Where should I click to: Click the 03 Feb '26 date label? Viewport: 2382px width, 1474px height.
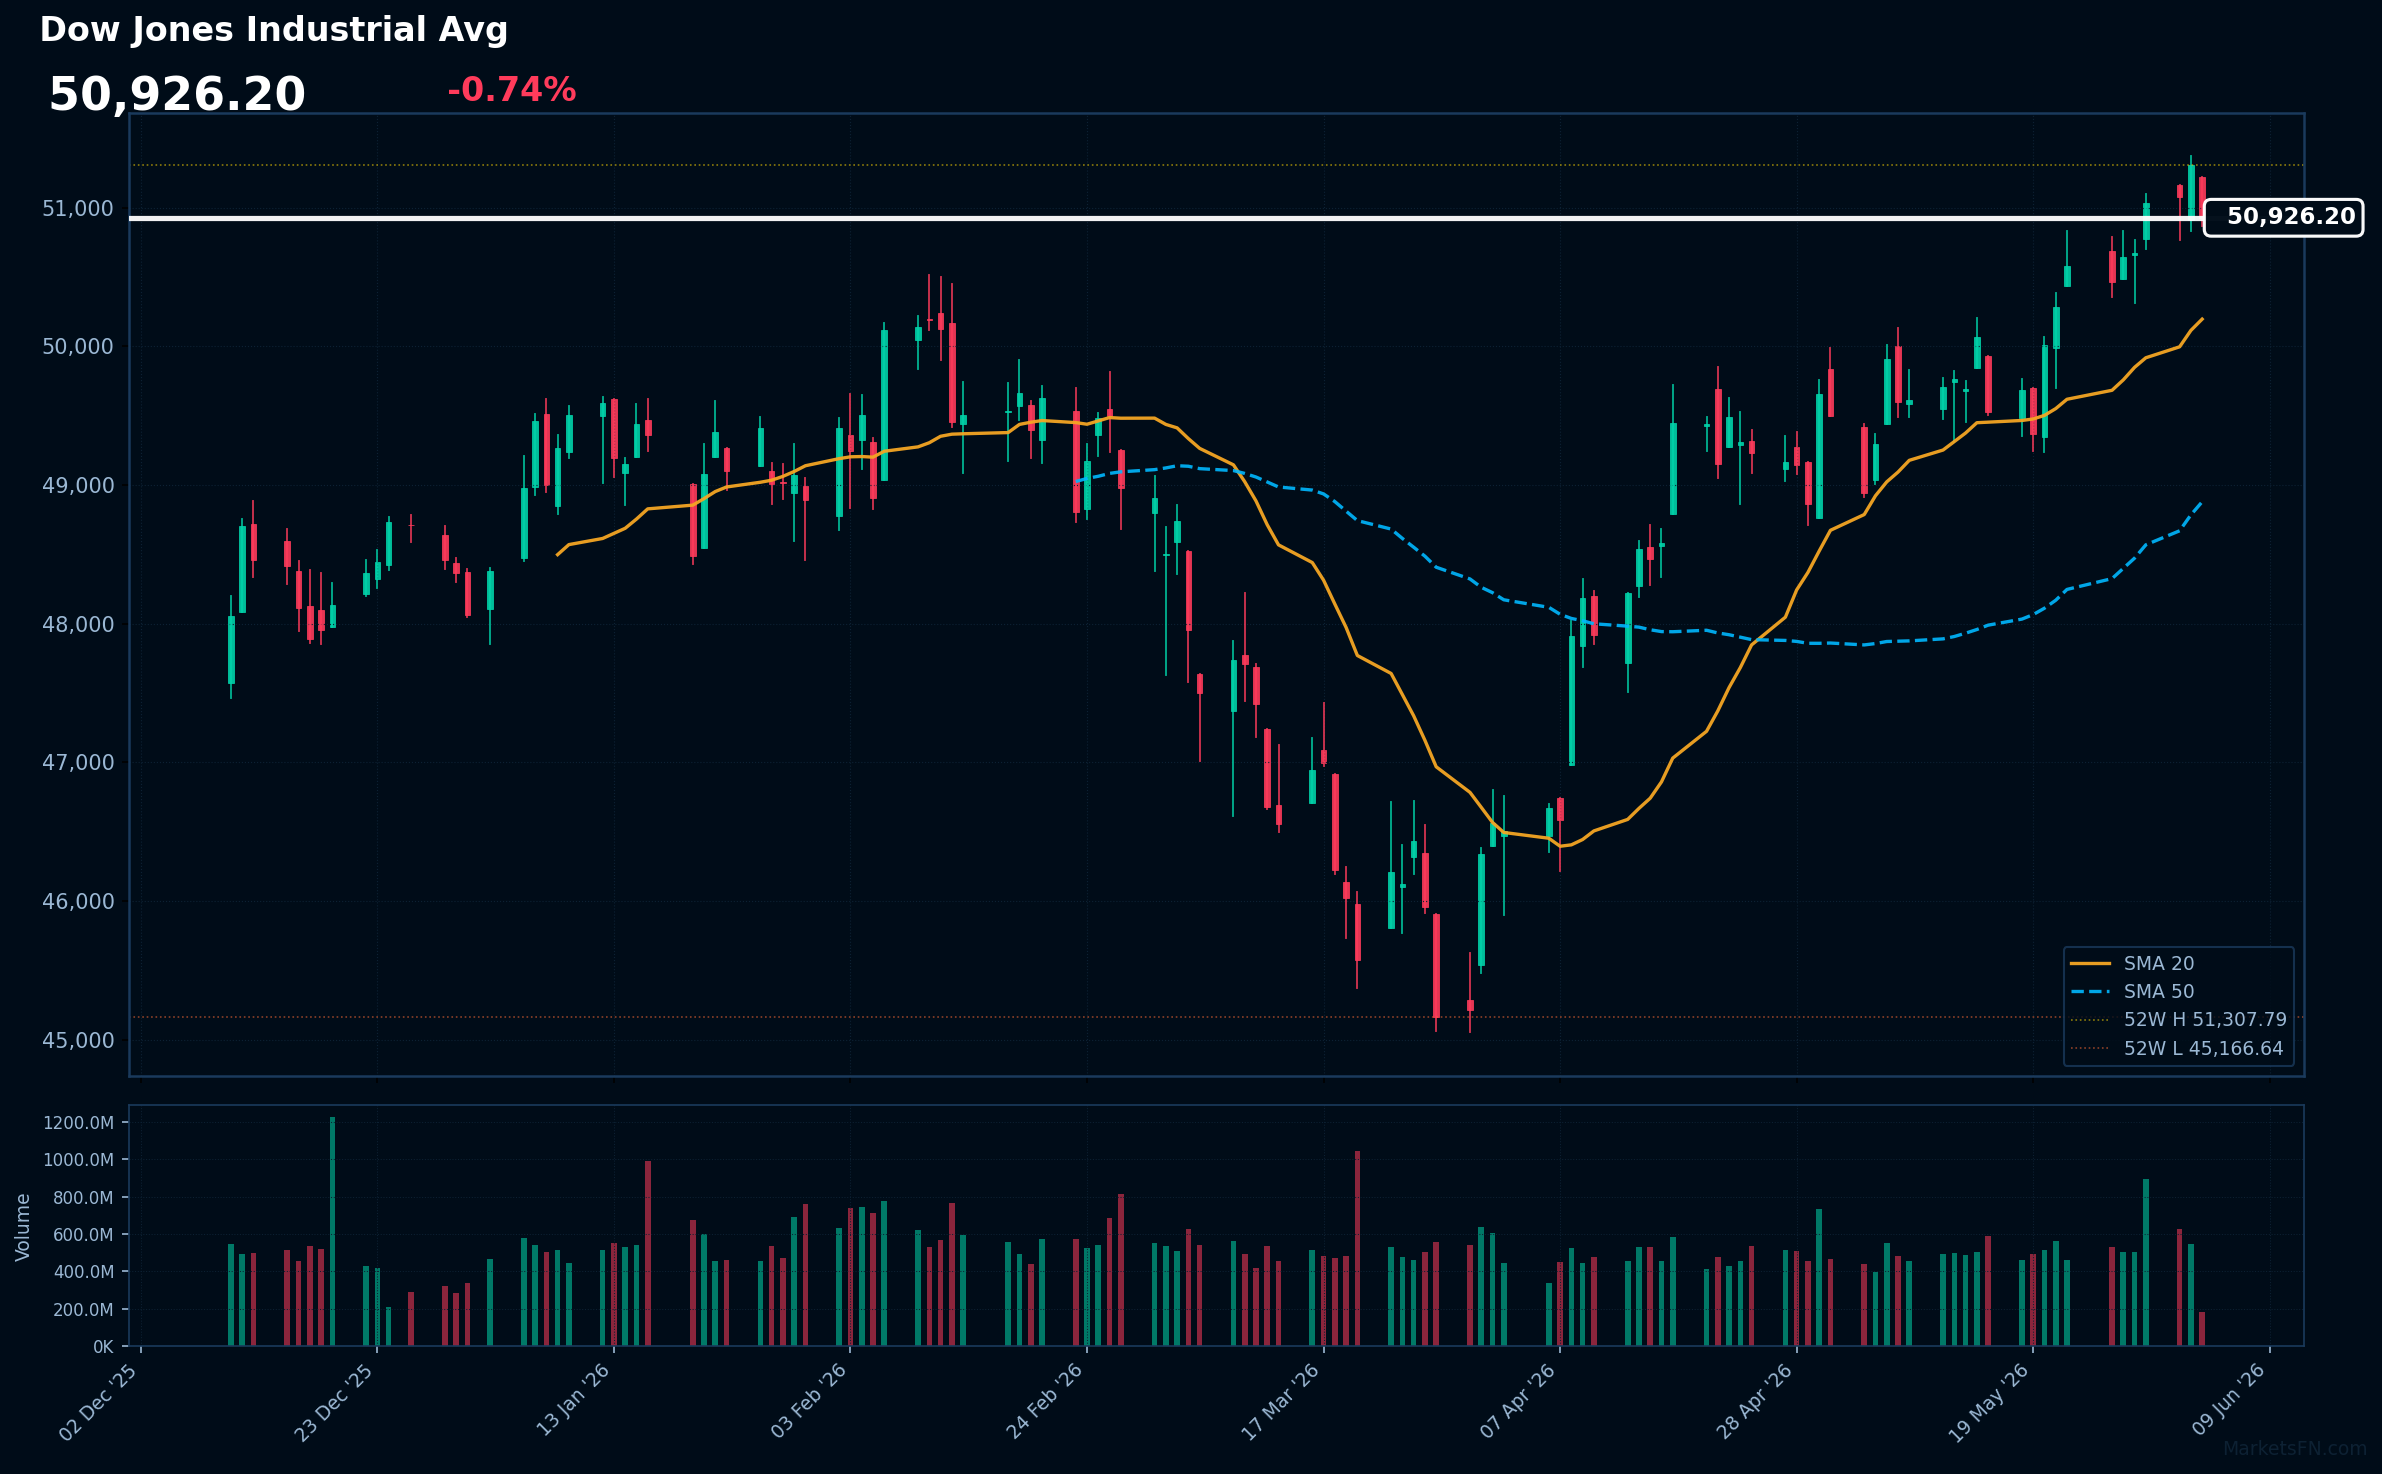coord(809,1401)
